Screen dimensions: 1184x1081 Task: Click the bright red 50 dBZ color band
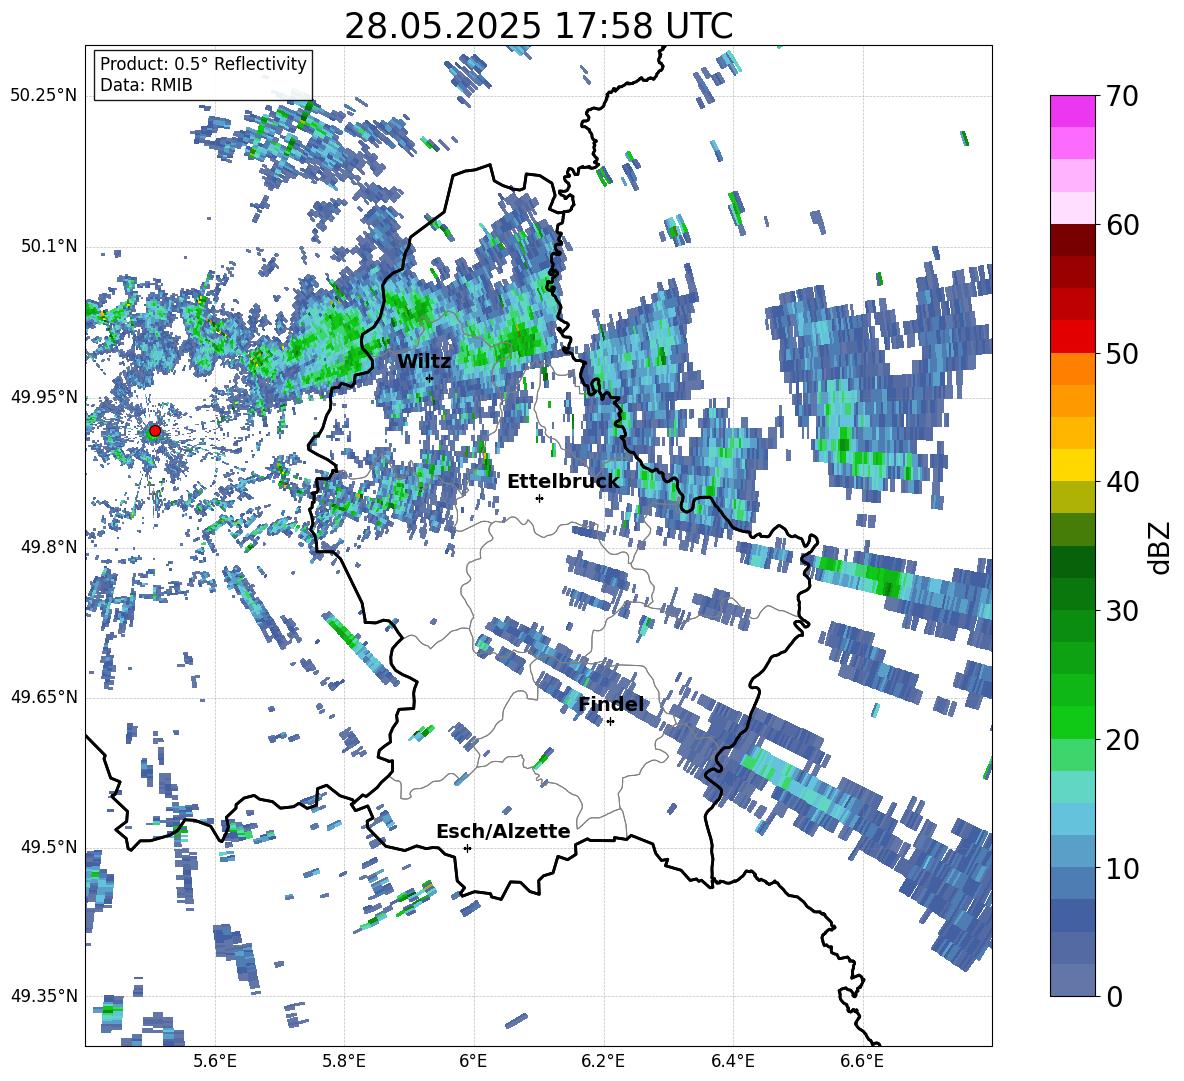pyautogui.click(x=1072, y=337)
